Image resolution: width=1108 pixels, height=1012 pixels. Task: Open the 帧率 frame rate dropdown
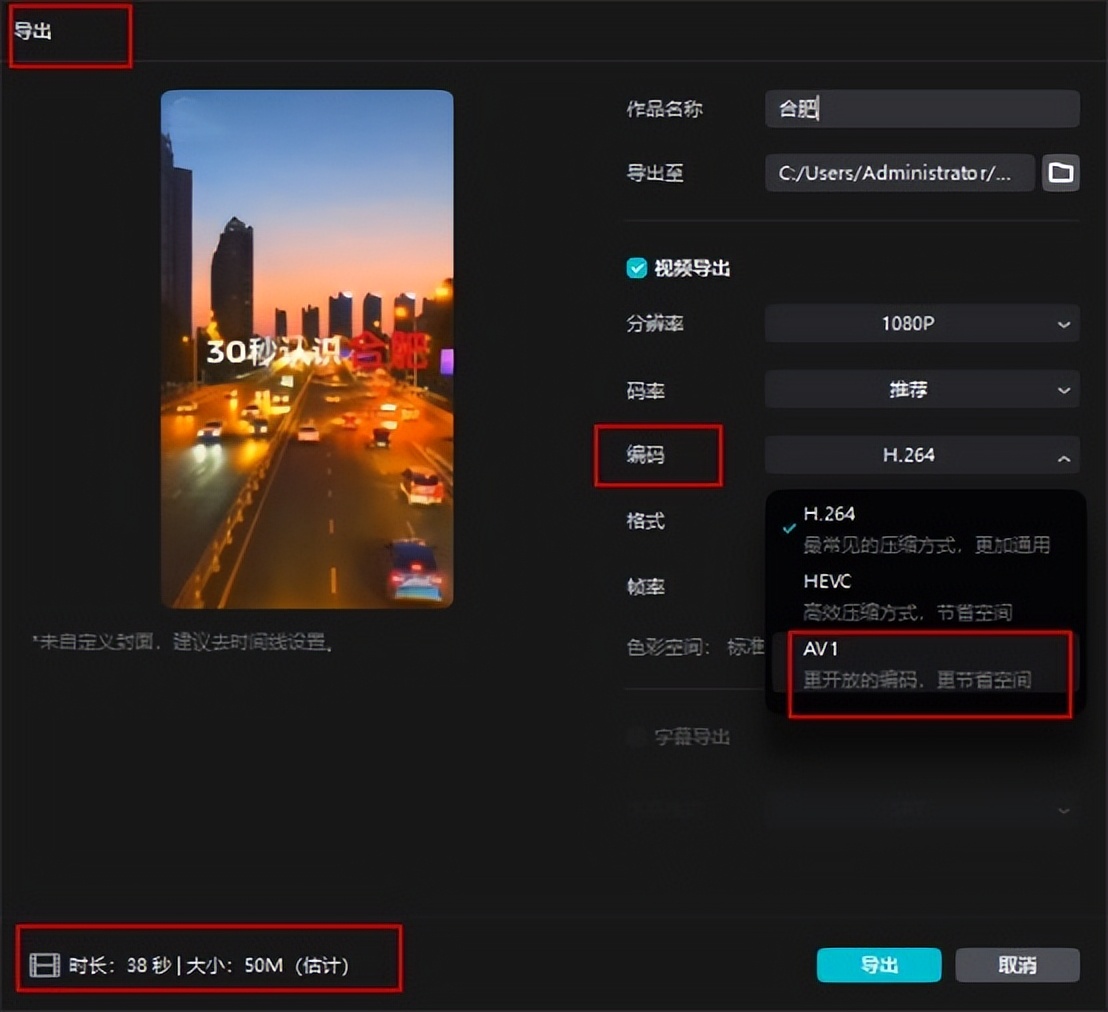pyautogui.click(x=920, y=588)
